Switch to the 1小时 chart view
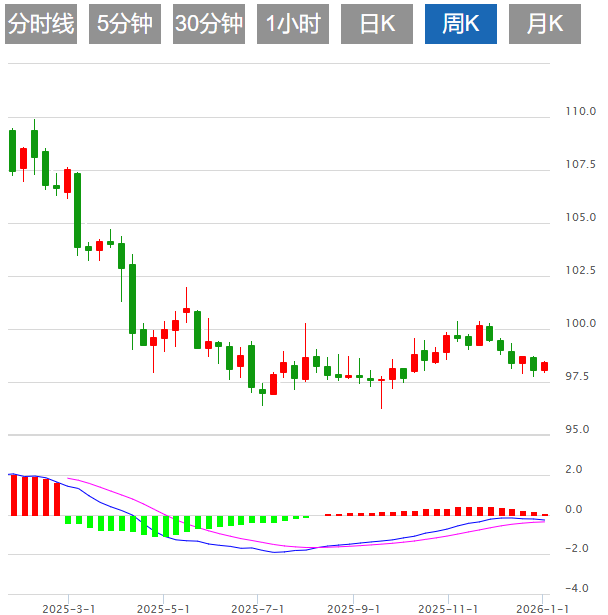Image resolution: width=608 pixels, height=615 pixels. coord(293,24)
